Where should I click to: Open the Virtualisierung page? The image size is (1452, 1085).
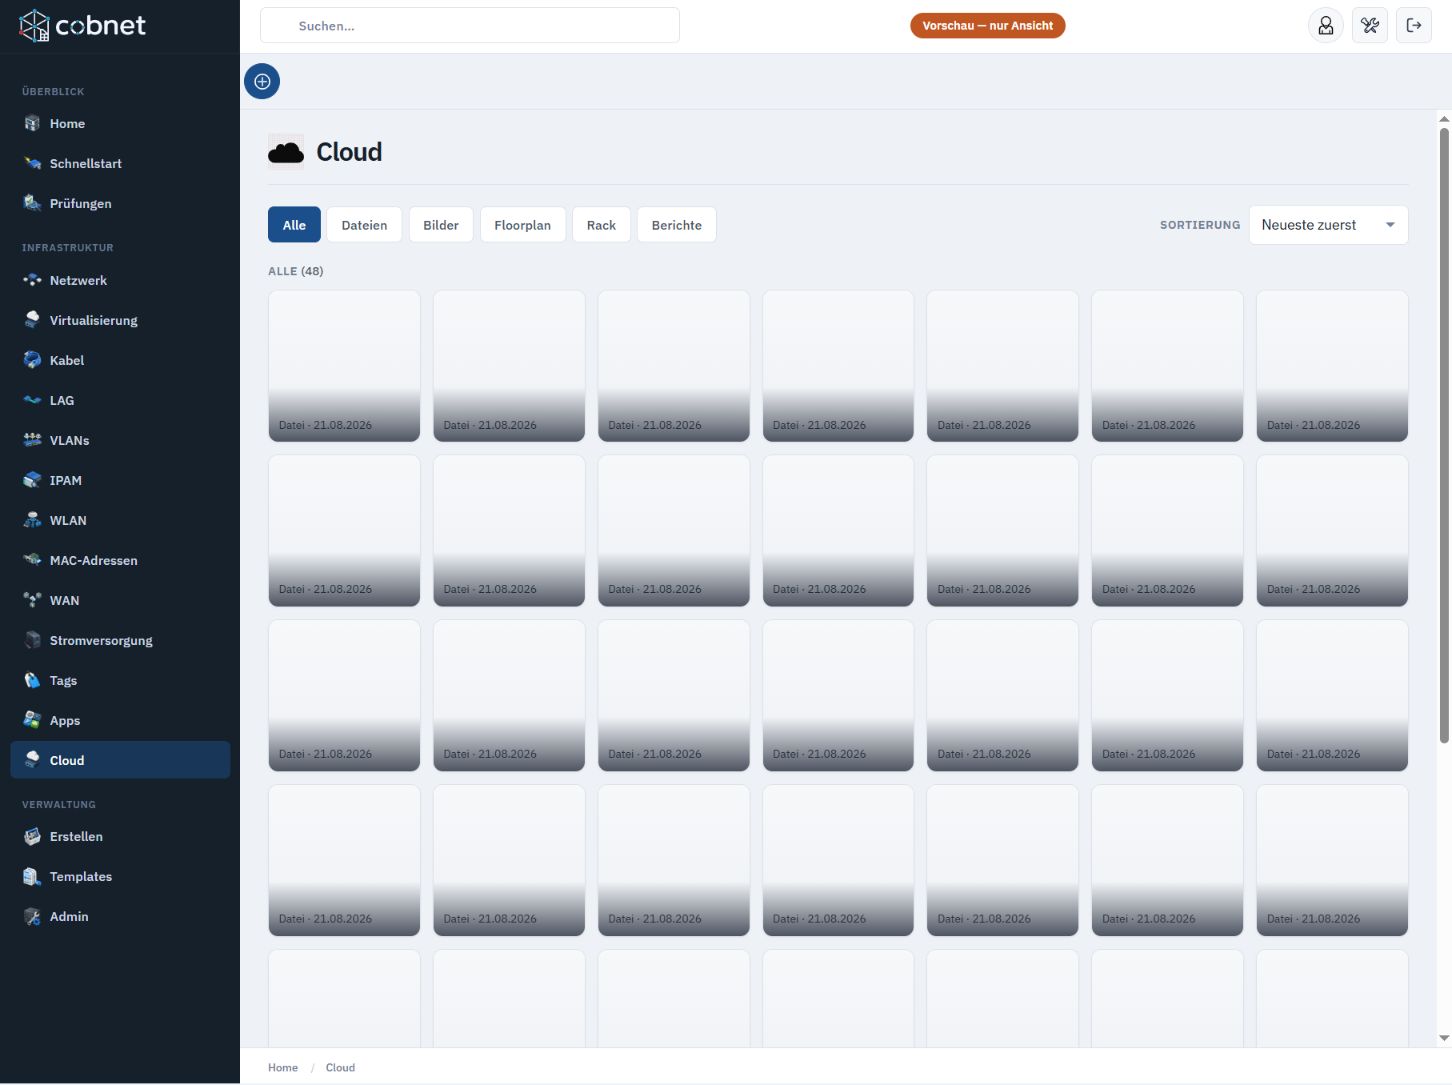click(x=120, y=321)
